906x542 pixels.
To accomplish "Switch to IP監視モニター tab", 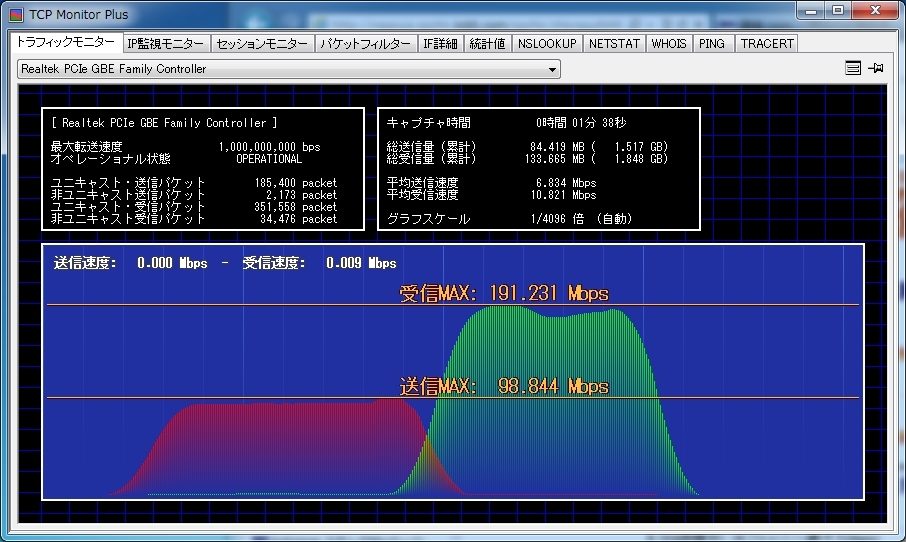I will pyautogui.click(x=166, y=44).
